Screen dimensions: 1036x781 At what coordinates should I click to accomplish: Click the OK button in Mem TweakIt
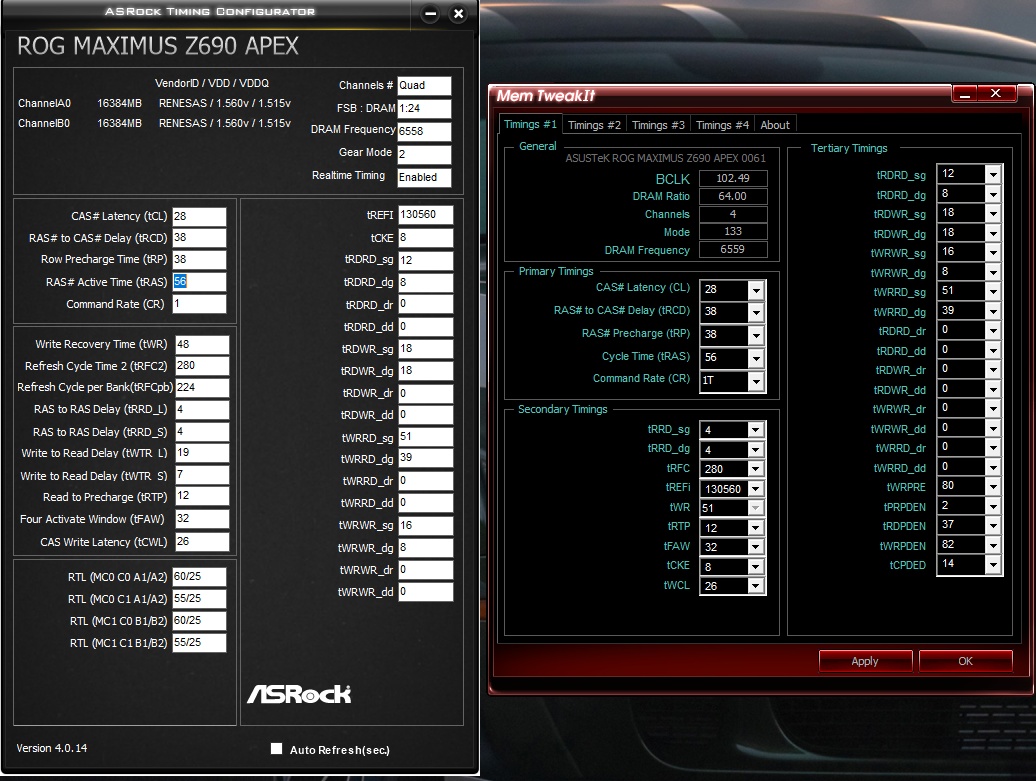coord(965,661)
